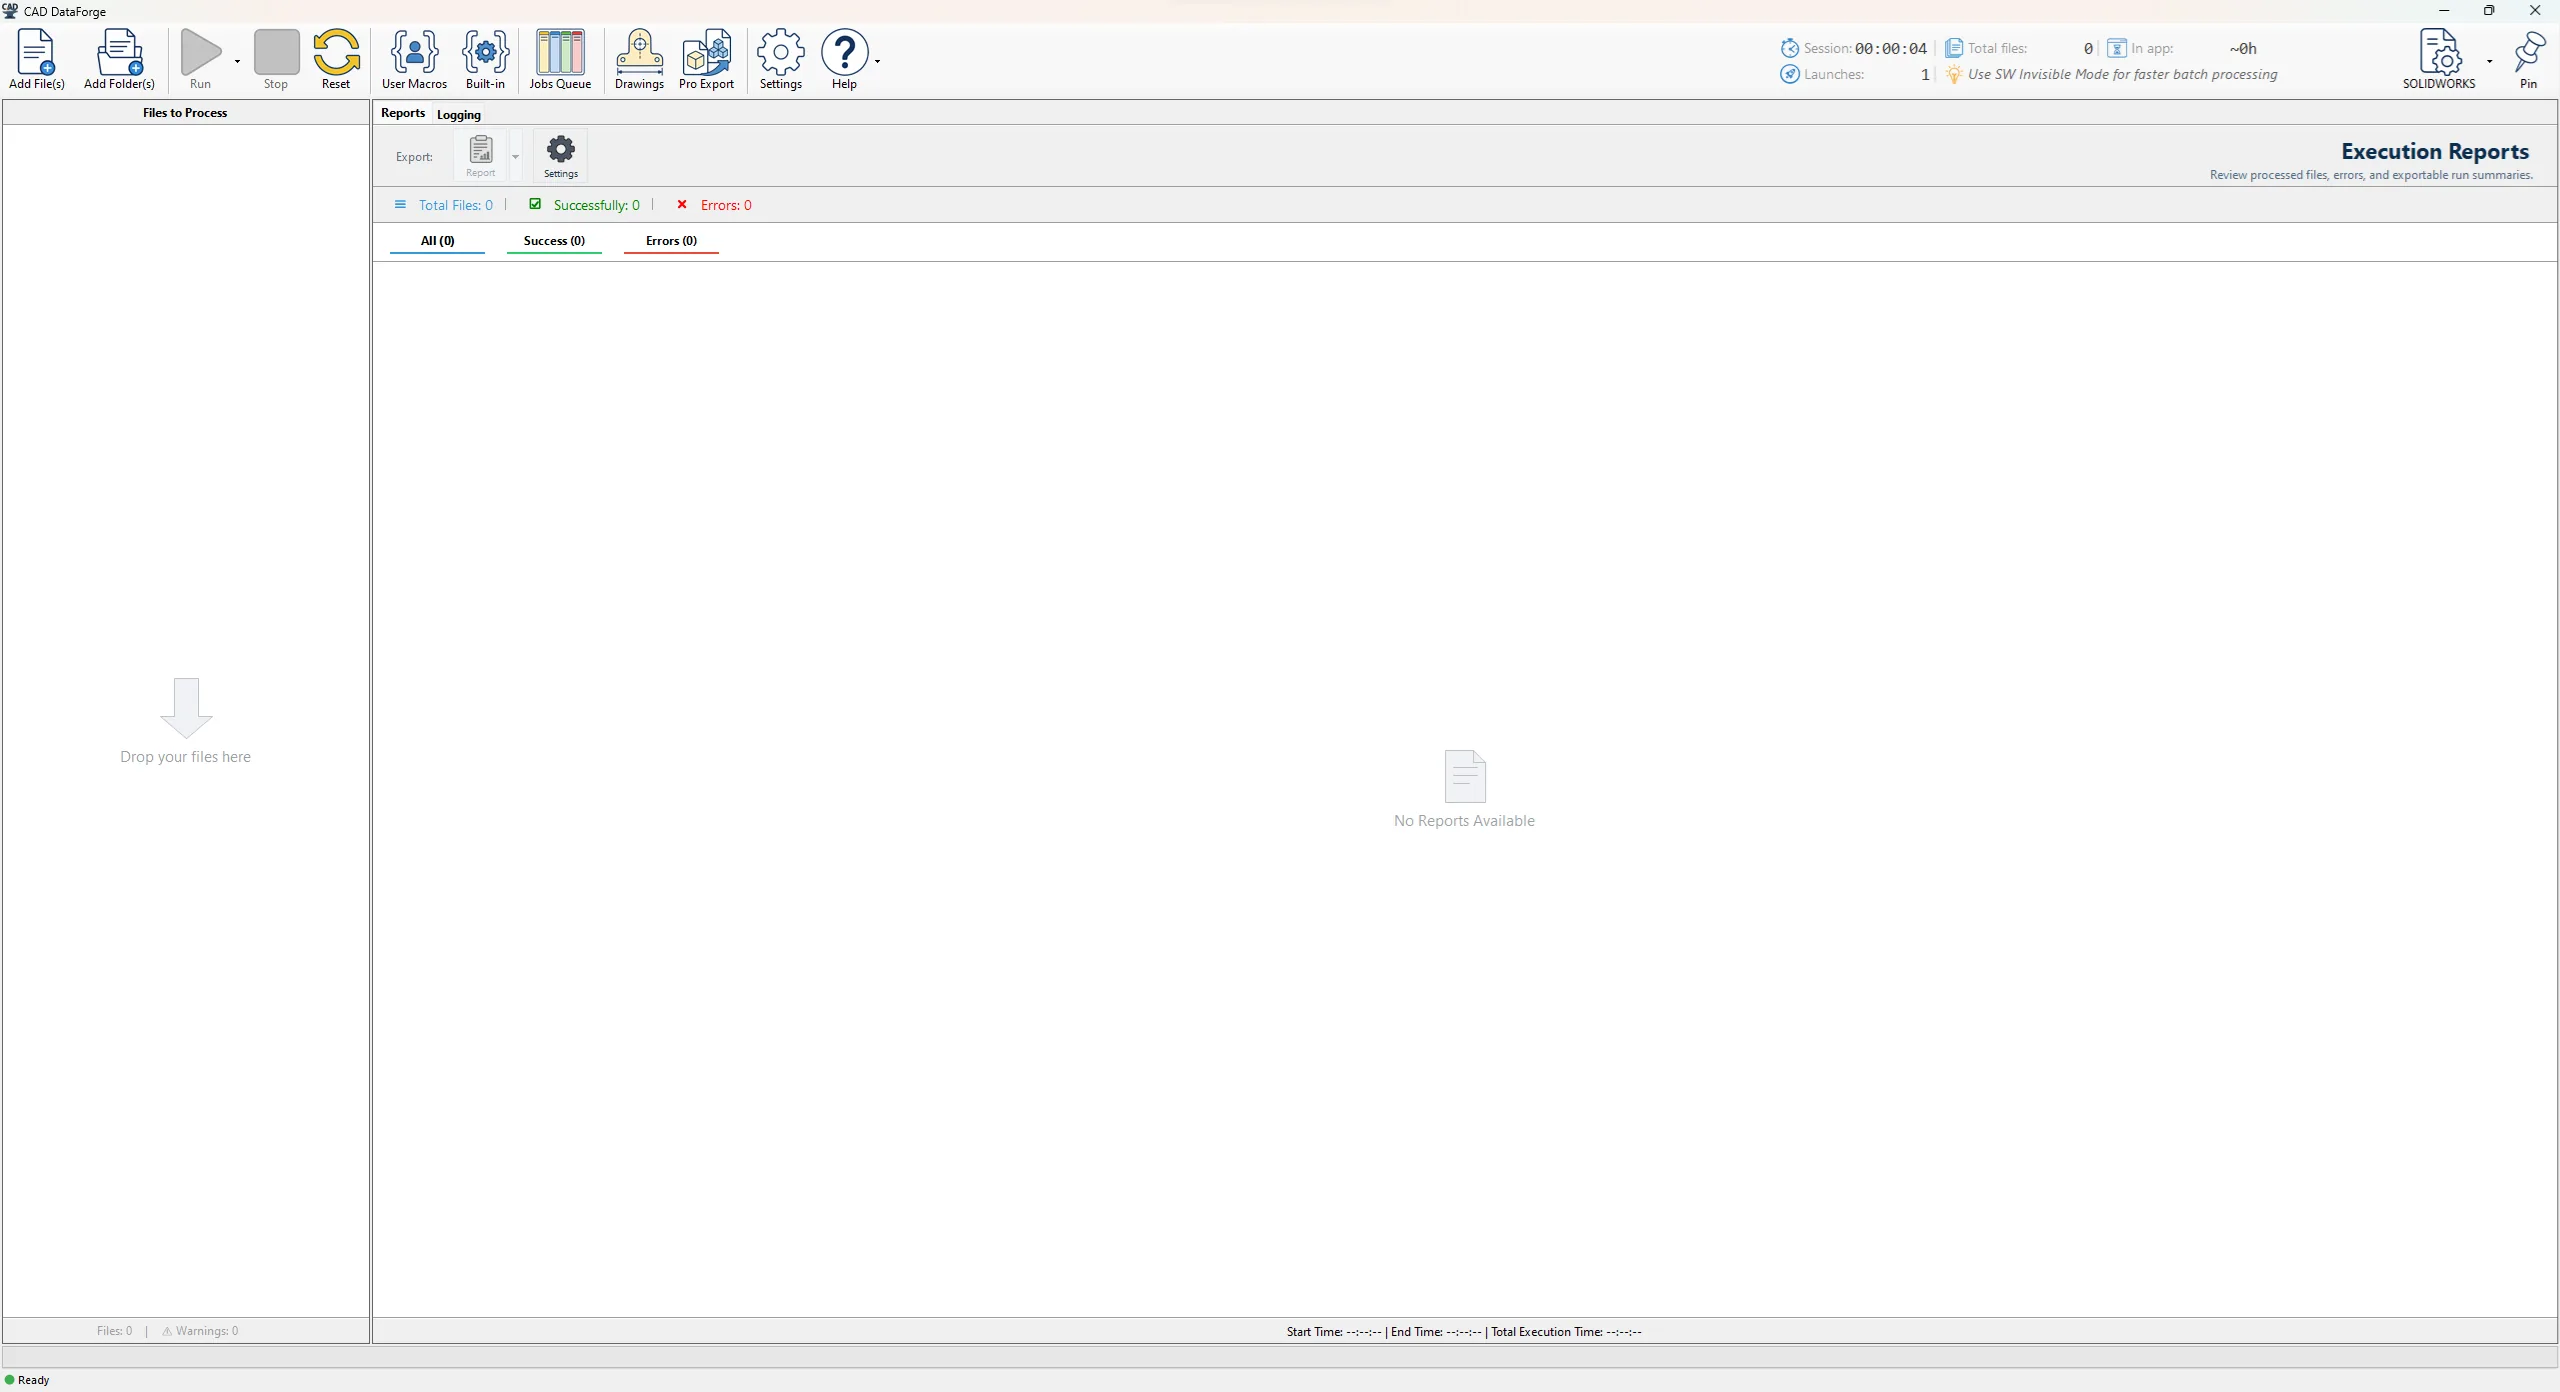This screenshot has width=2560, height=1392.
Task: Minimize the CAD DataForge window
Action: (x=2443, y=11)
